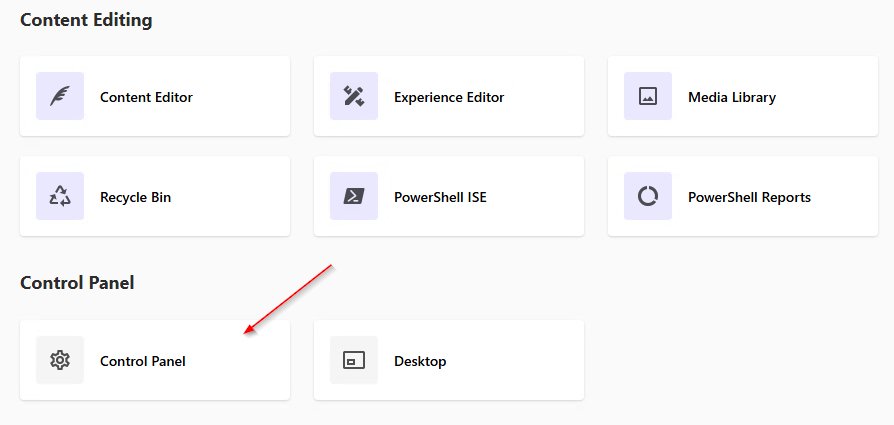Click the Experience Editor pencil-ruler icon
Screen dimensions: 894x425
click(354, 97)
